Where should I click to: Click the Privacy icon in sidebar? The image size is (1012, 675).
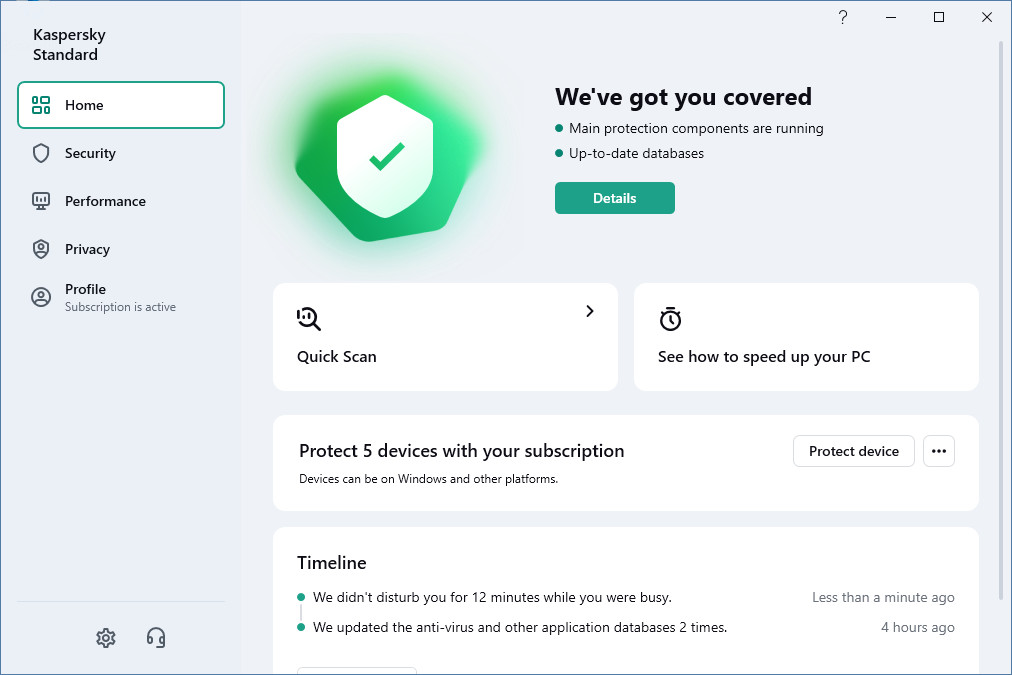(x=41, y=249)
